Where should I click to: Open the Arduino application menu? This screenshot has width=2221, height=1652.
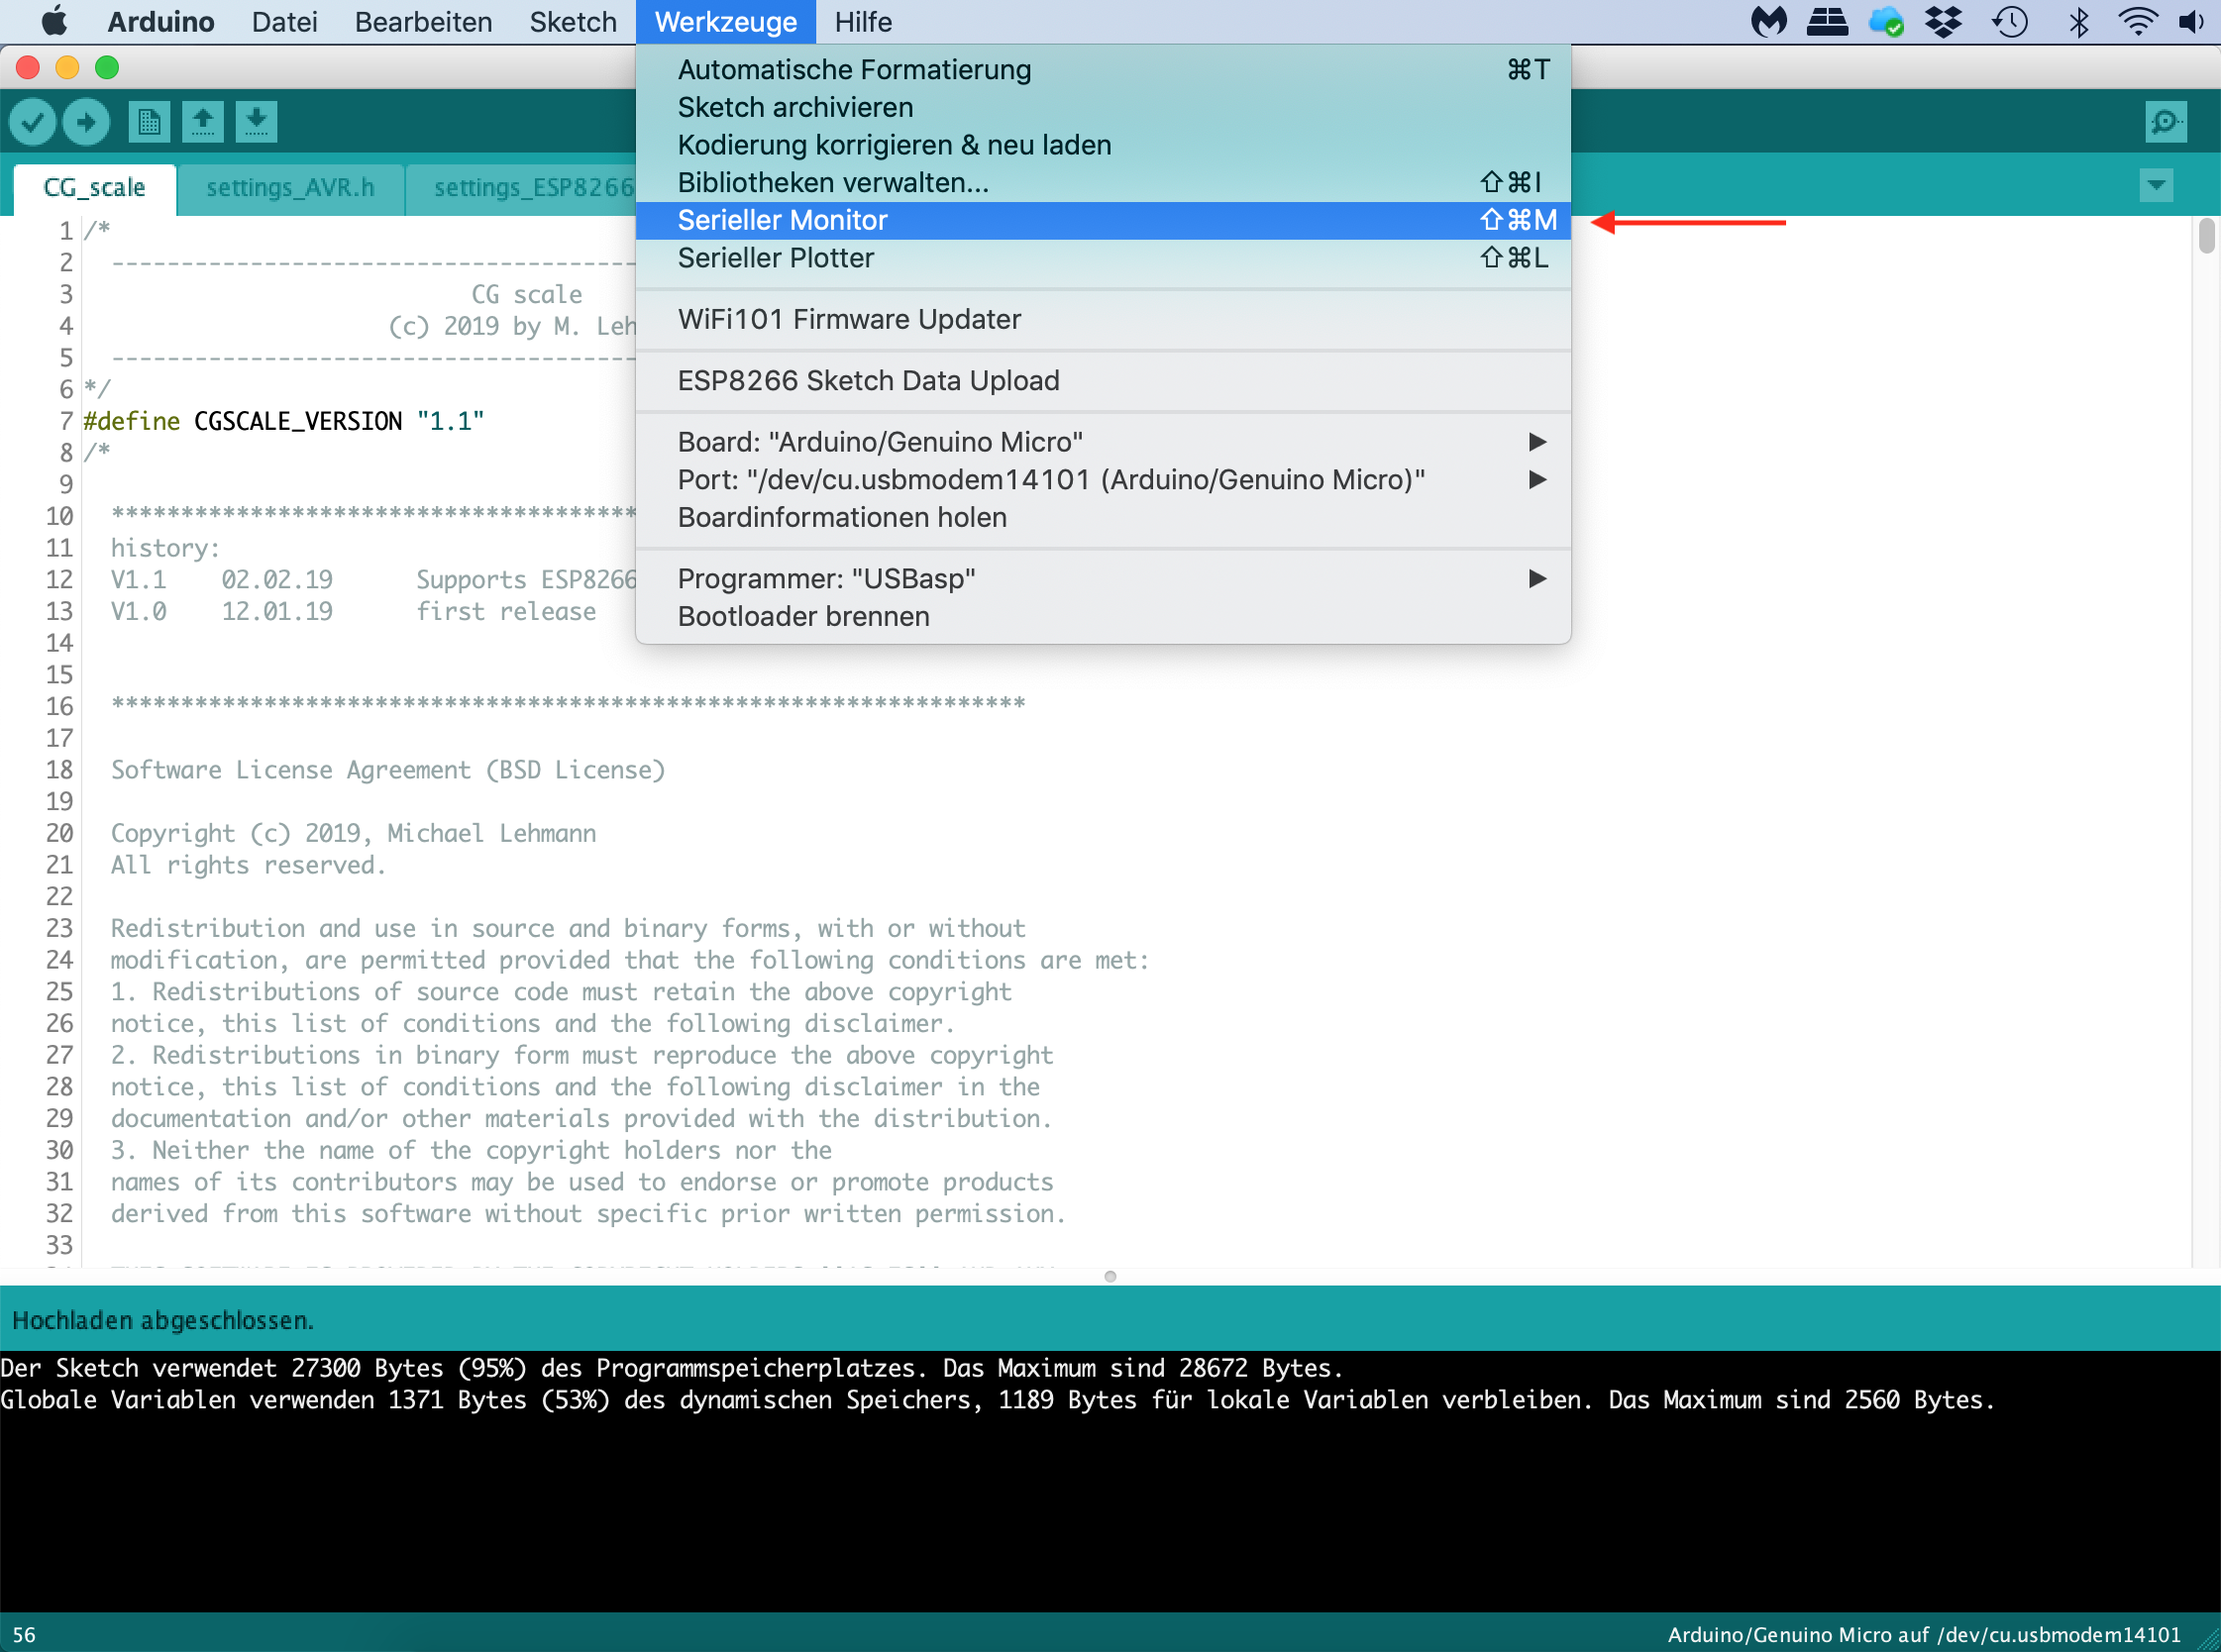161,22
